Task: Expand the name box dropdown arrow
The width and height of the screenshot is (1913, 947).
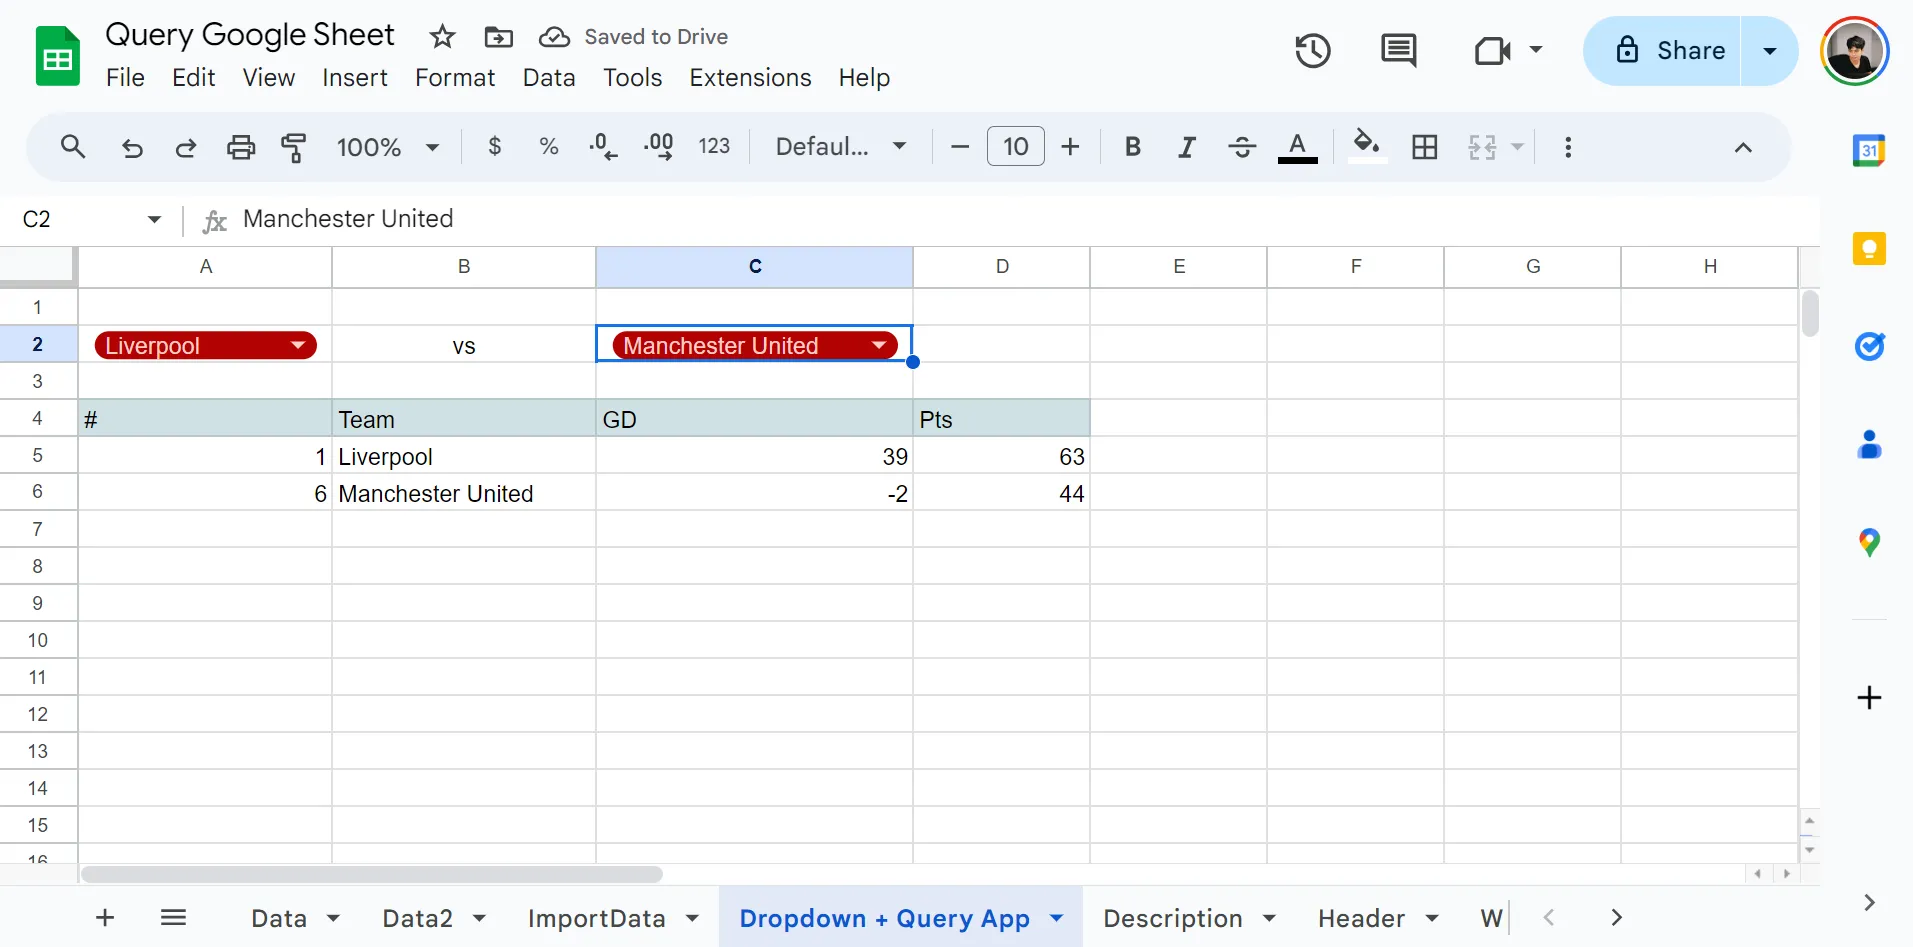Action: [x=154, y=219]
